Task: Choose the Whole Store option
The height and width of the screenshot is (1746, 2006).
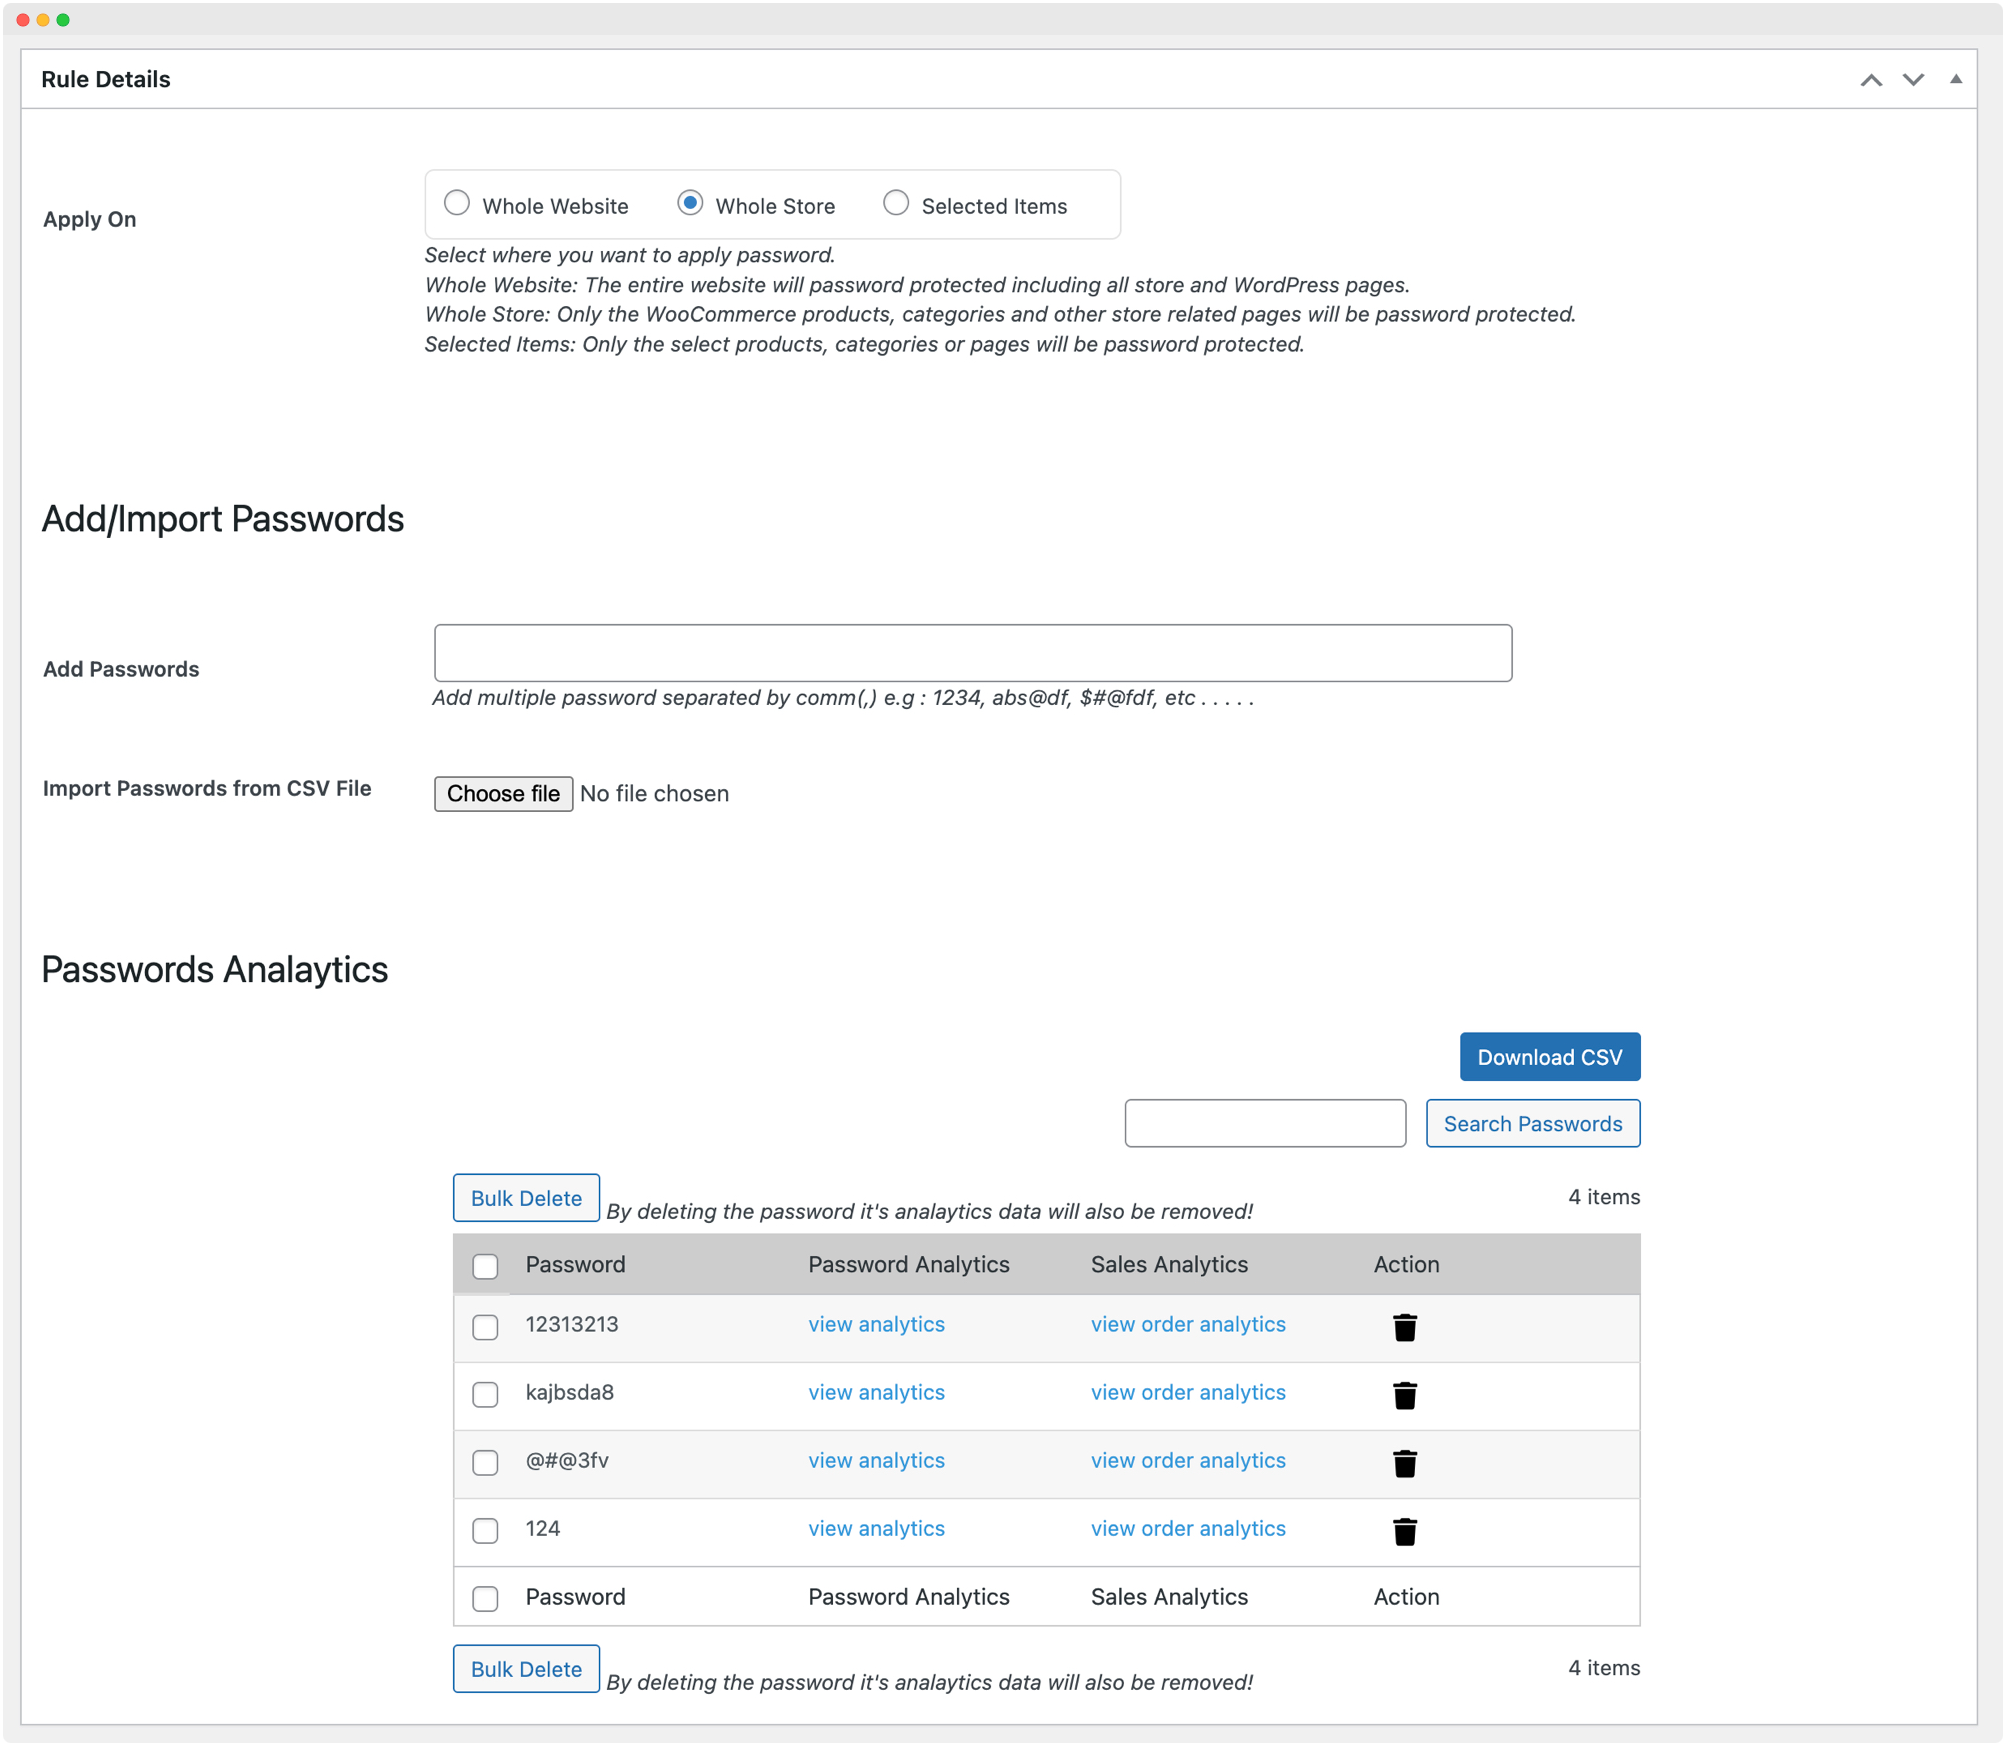Action: pos(690,203)
